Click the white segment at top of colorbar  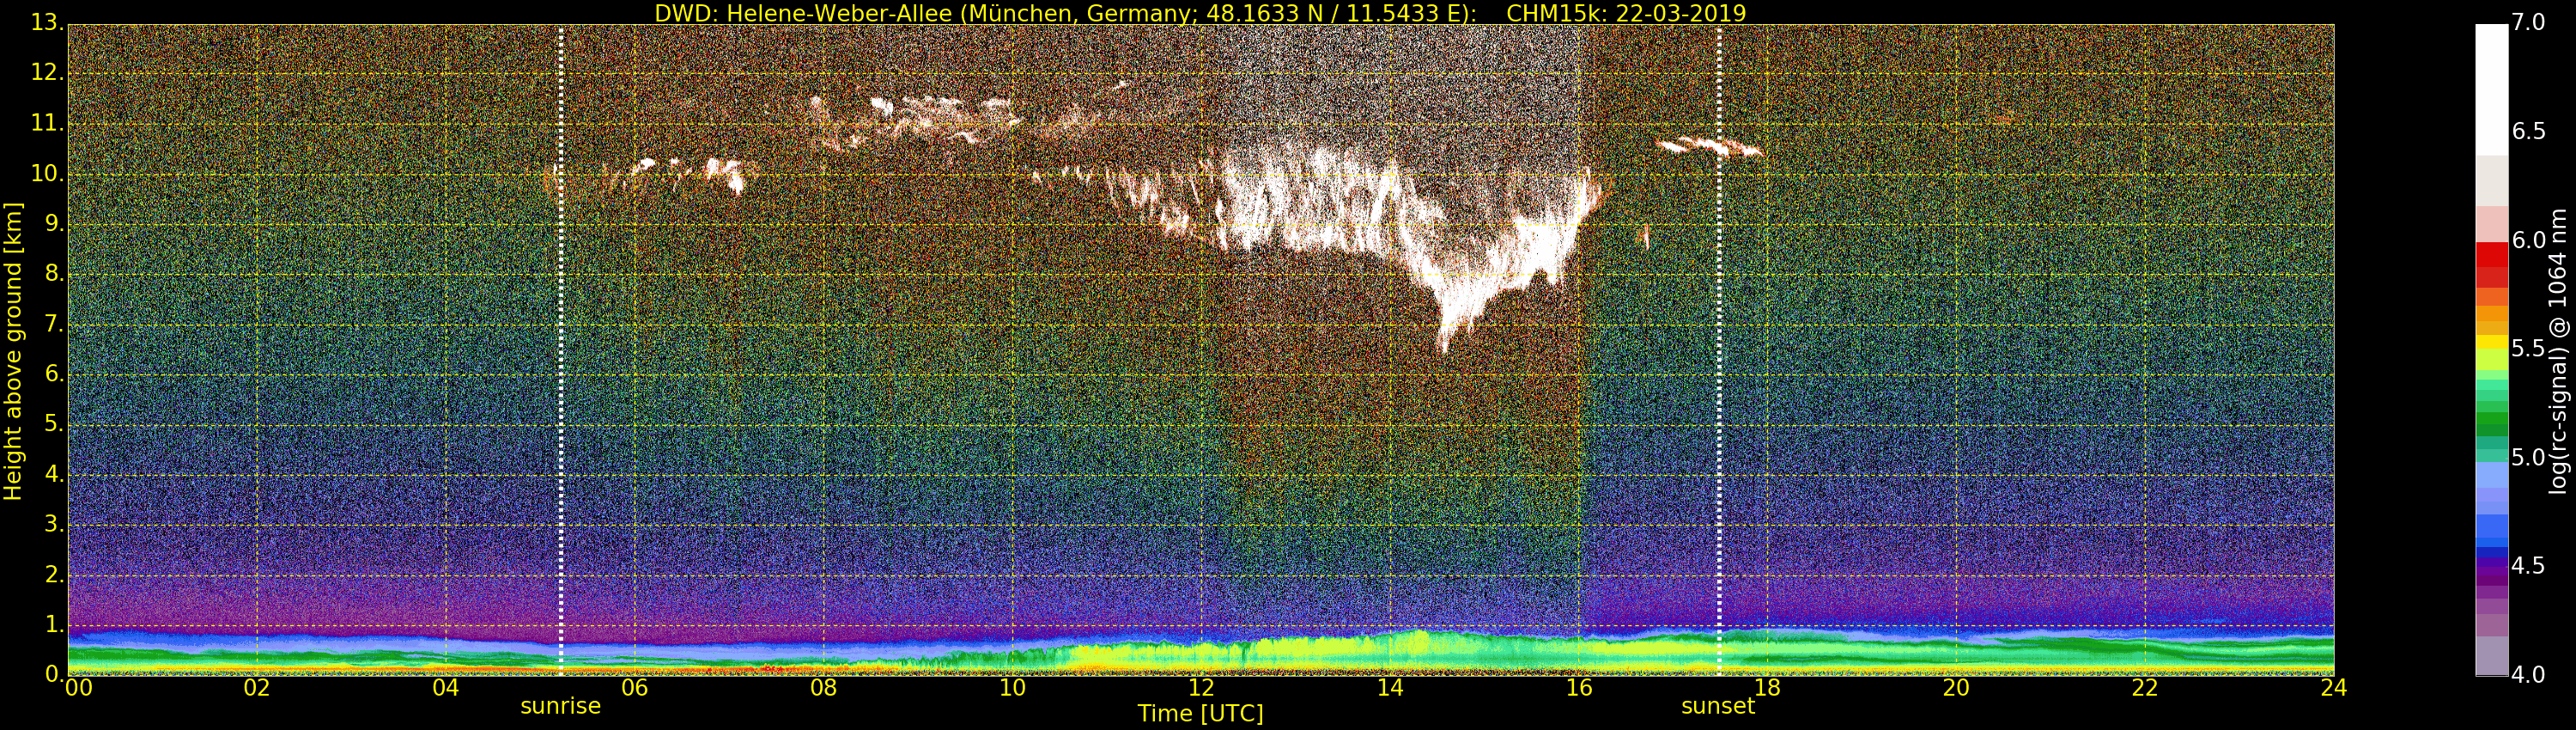coord(2491,90)
